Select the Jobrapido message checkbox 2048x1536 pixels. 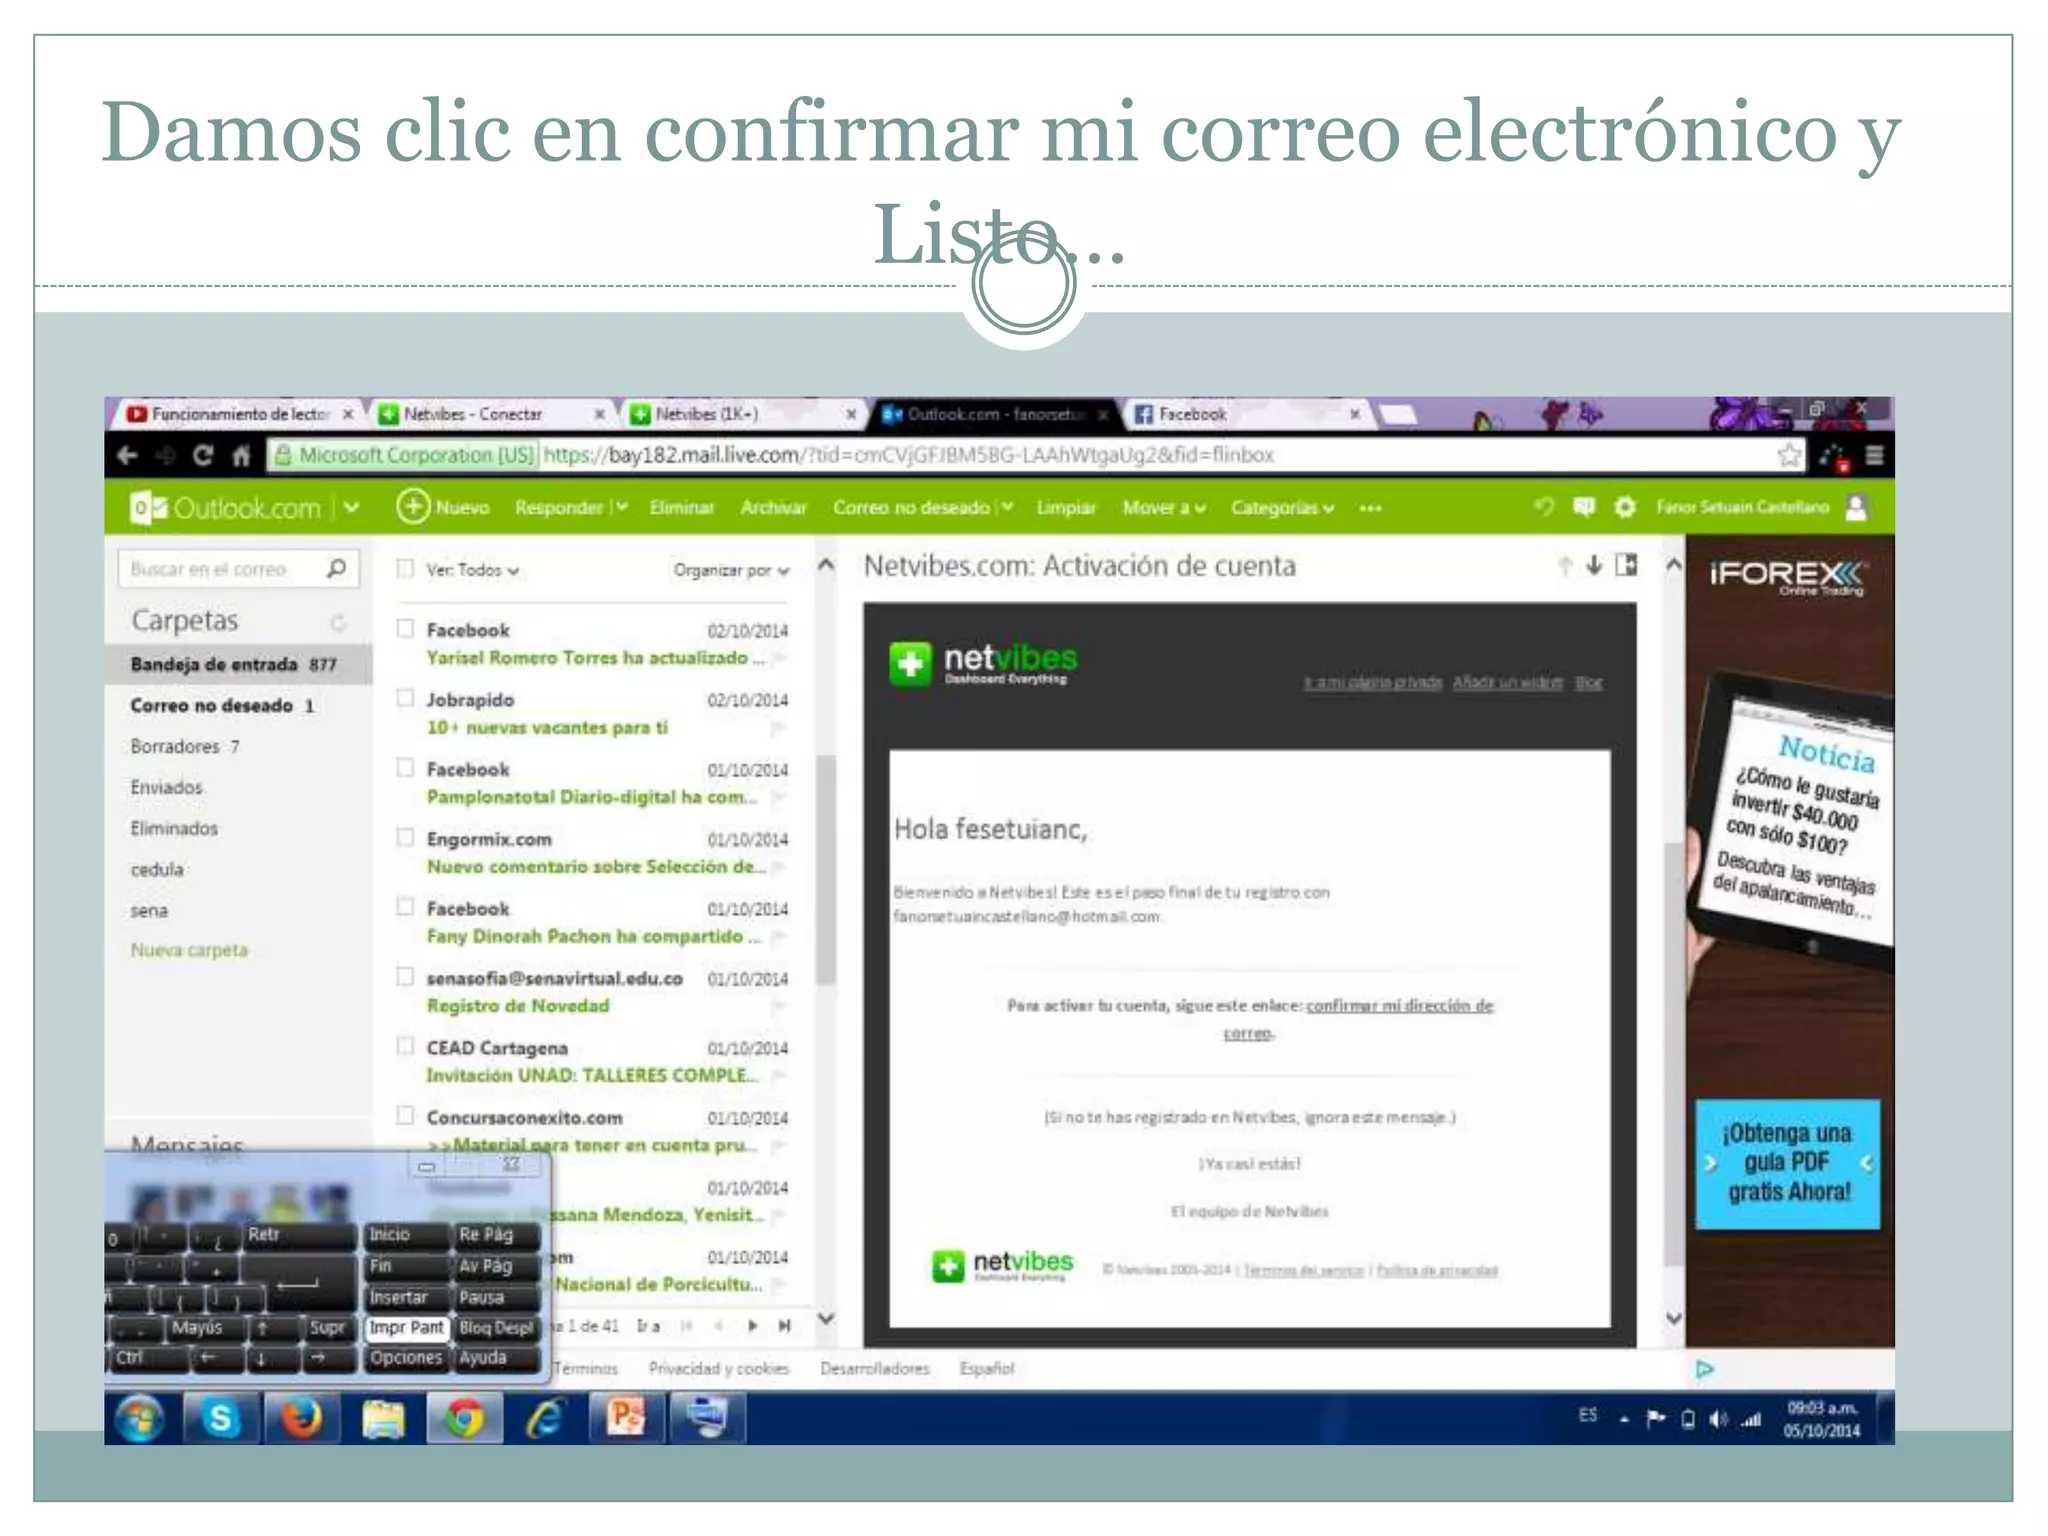coord(405,698)
